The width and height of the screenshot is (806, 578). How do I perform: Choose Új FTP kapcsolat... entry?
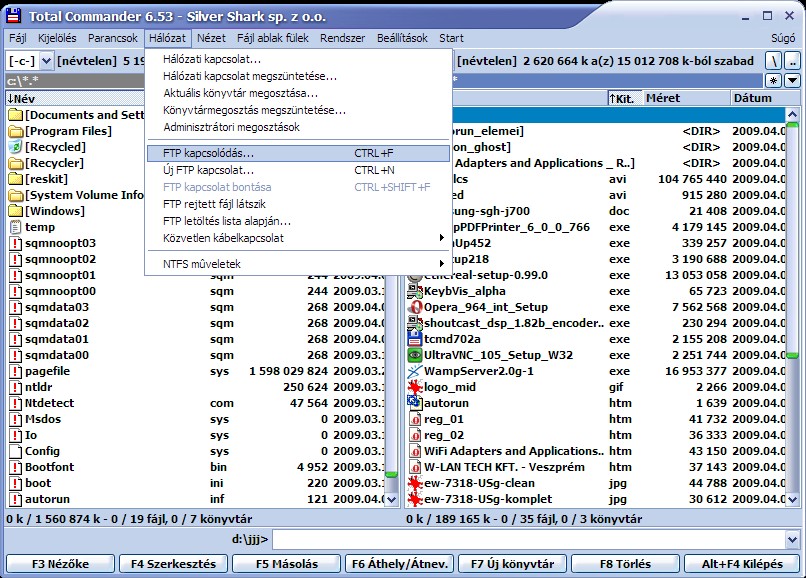(298, 170)
